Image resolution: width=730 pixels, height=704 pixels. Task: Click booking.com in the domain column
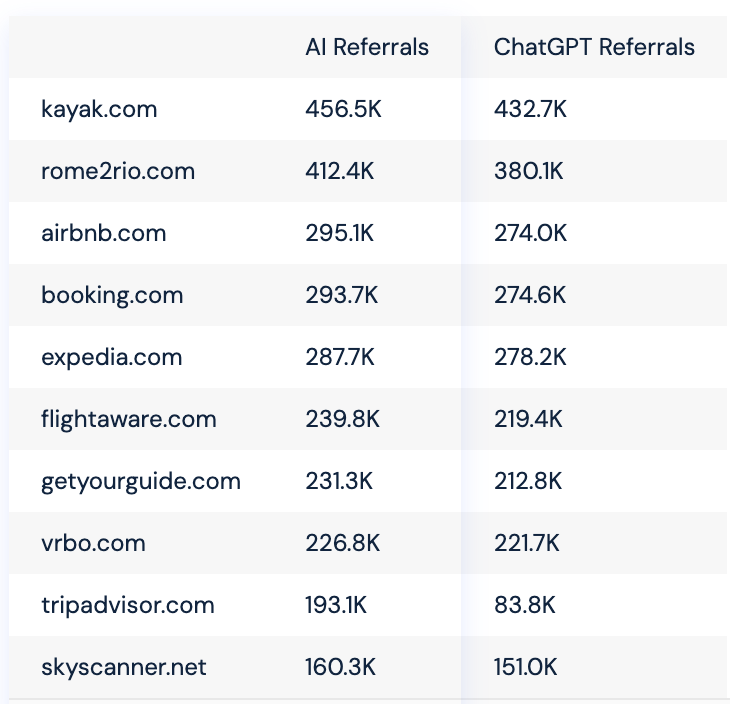112,295
